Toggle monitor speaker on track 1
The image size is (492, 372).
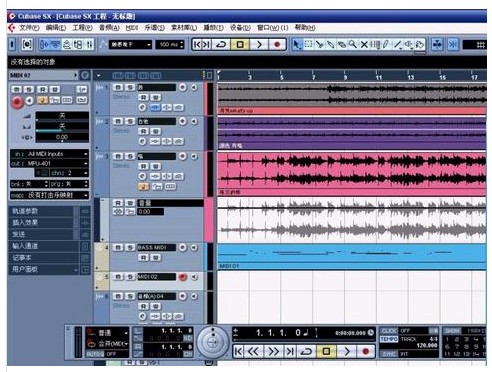coord(194,87)
